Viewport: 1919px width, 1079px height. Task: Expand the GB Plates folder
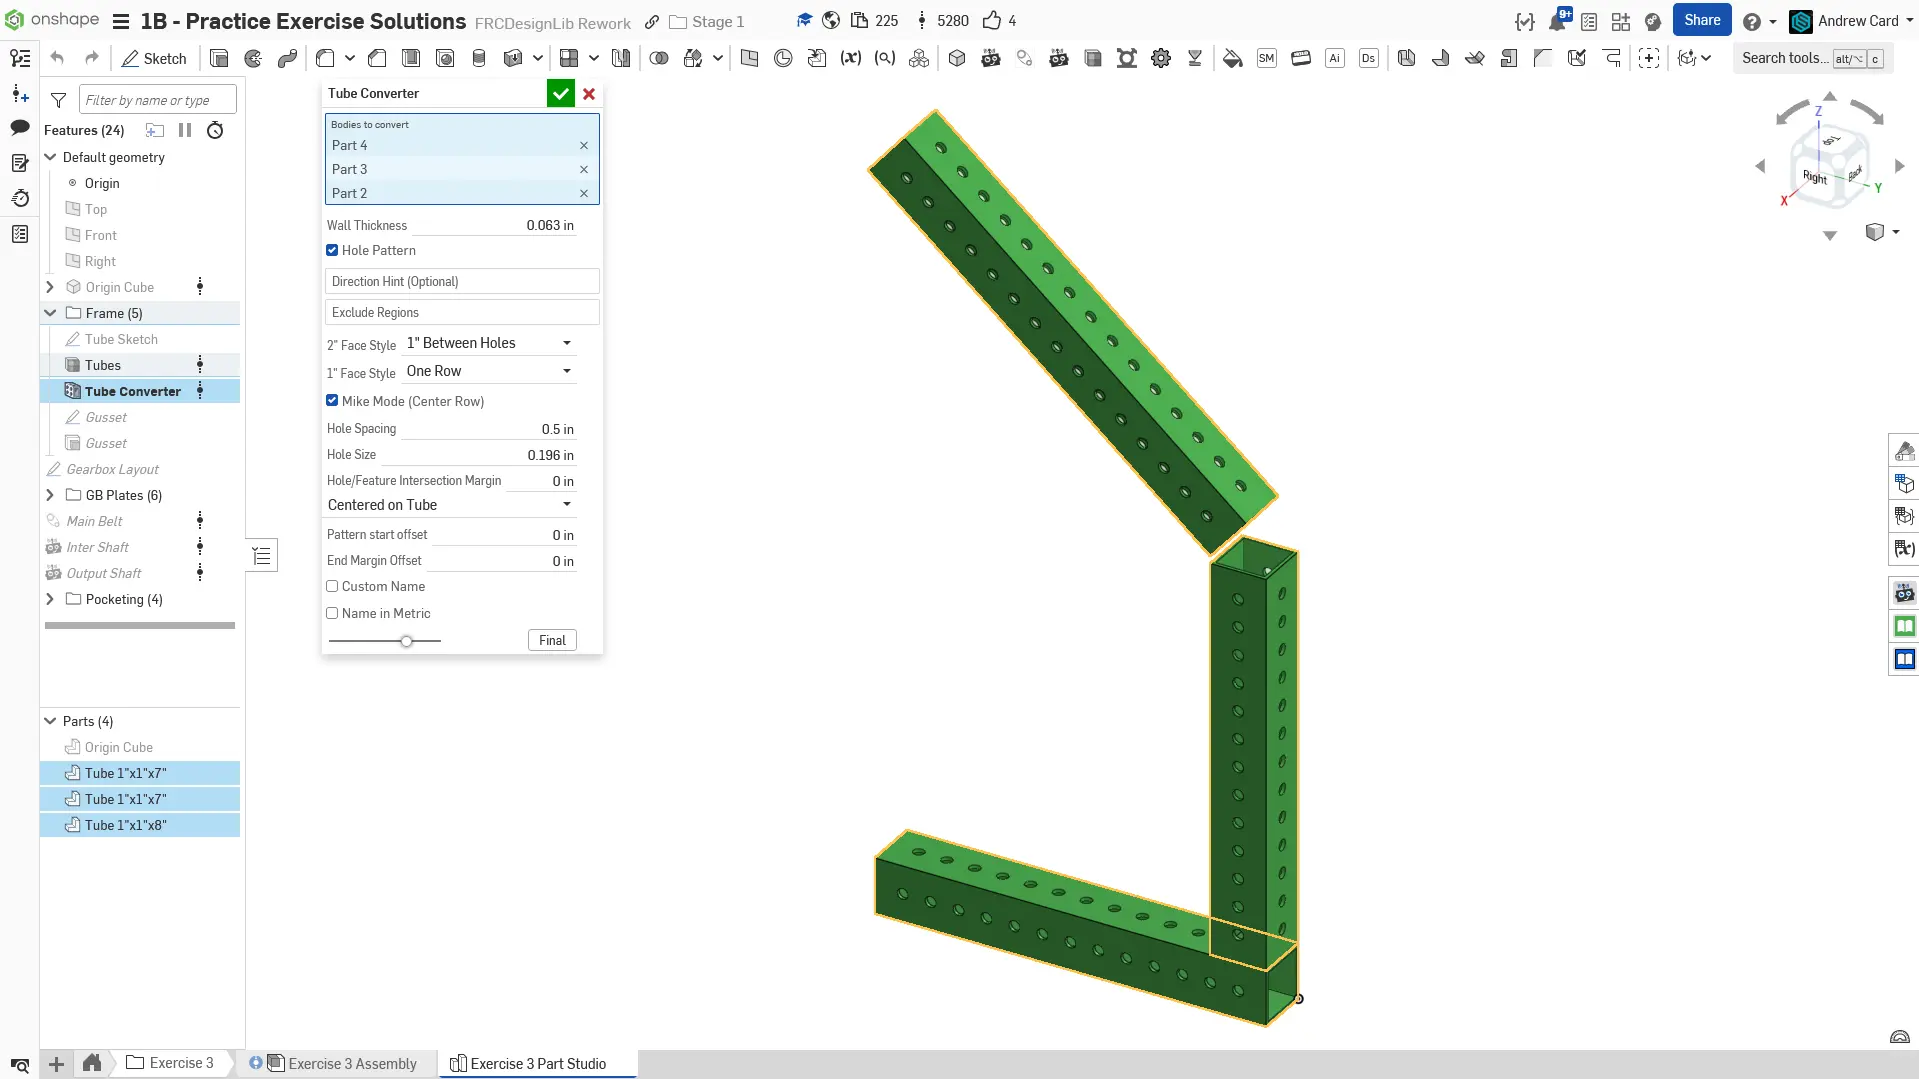point(50,495)
